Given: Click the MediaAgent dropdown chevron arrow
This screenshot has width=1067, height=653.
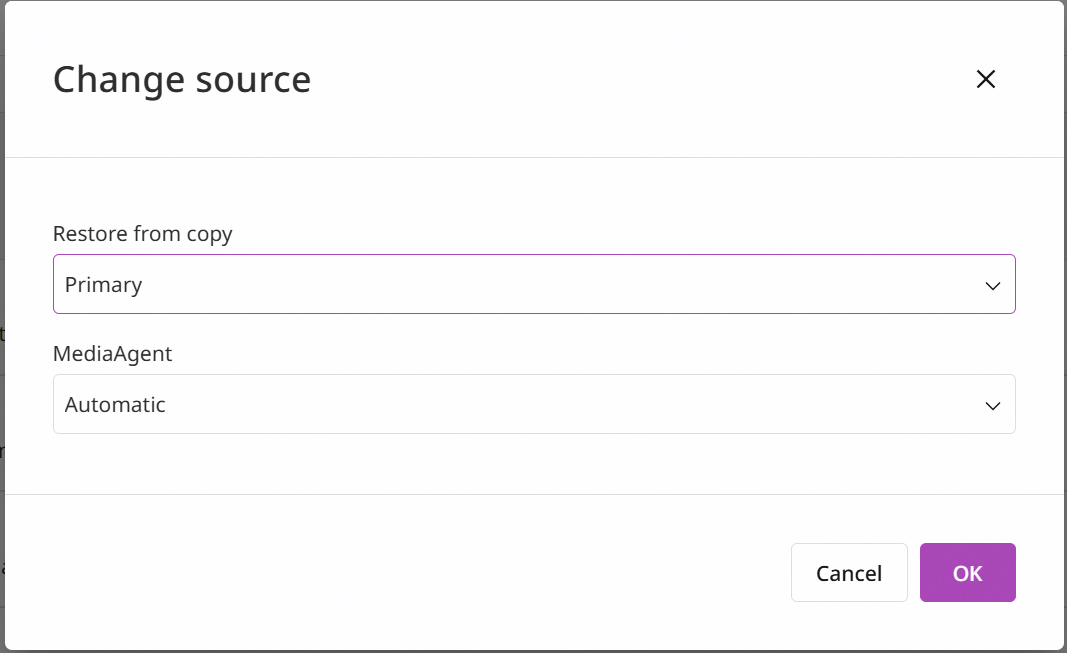Looking at the screenshot, I should point(993,406).
